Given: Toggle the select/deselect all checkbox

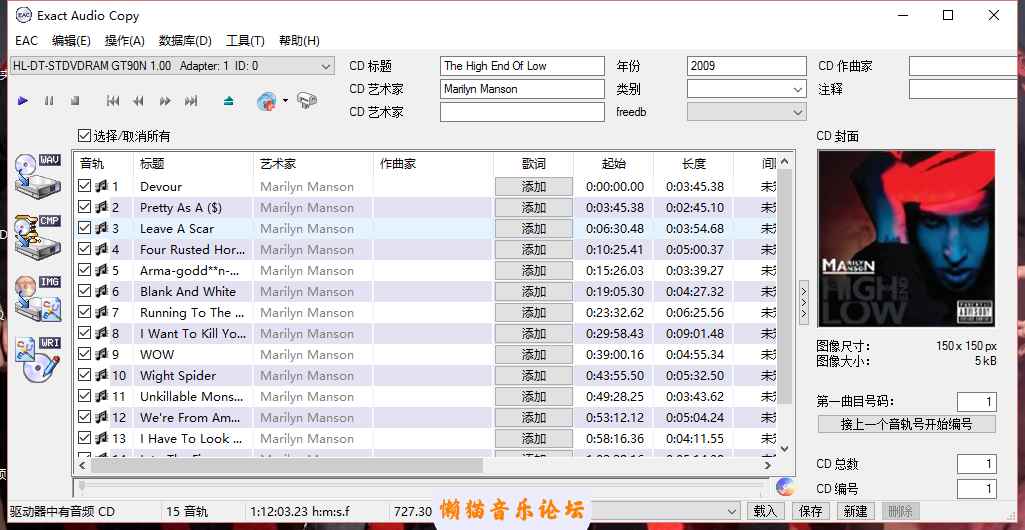Looking at the screenshot, I should (x=84, y=136).
